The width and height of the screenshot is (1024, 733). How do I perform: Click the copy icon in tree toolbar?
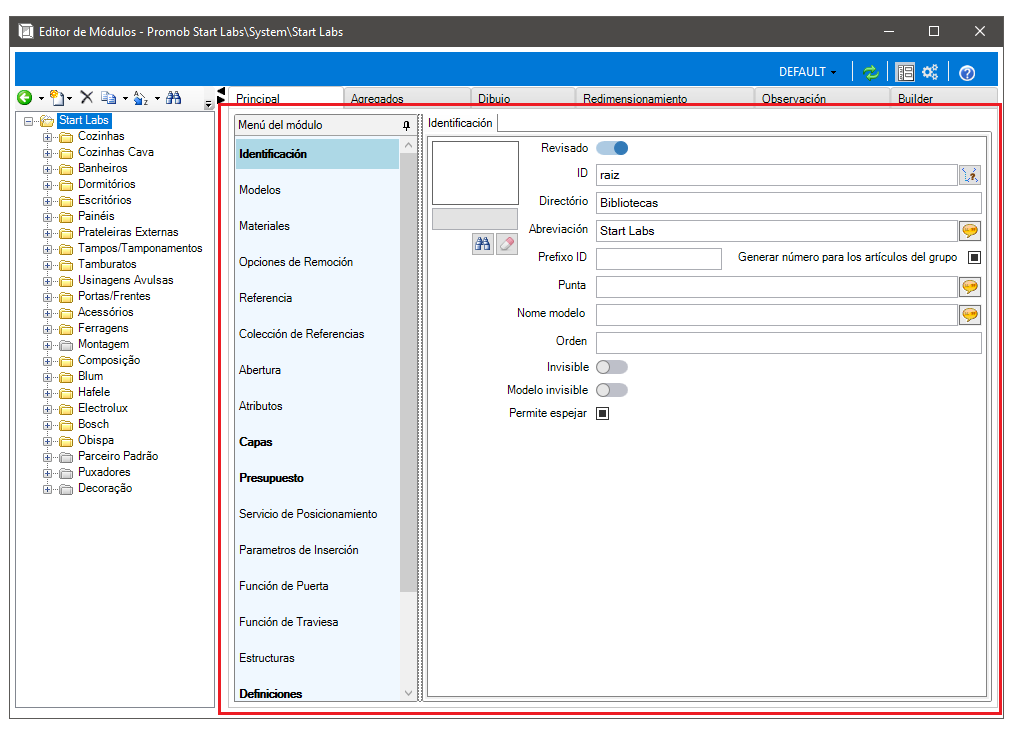(108, 98)
